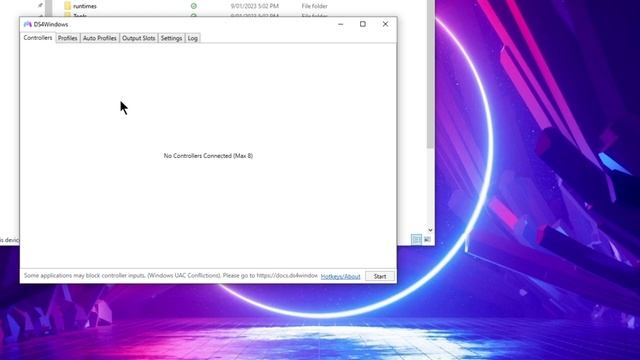Click the Start button in DS4Windows
Screen dimensions: 640x360
tap(380, 276)
